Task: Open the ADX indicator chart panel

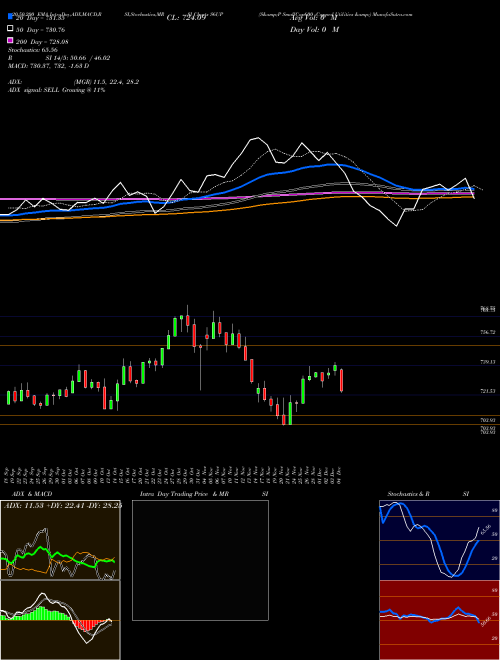Action: coord(60,540)
